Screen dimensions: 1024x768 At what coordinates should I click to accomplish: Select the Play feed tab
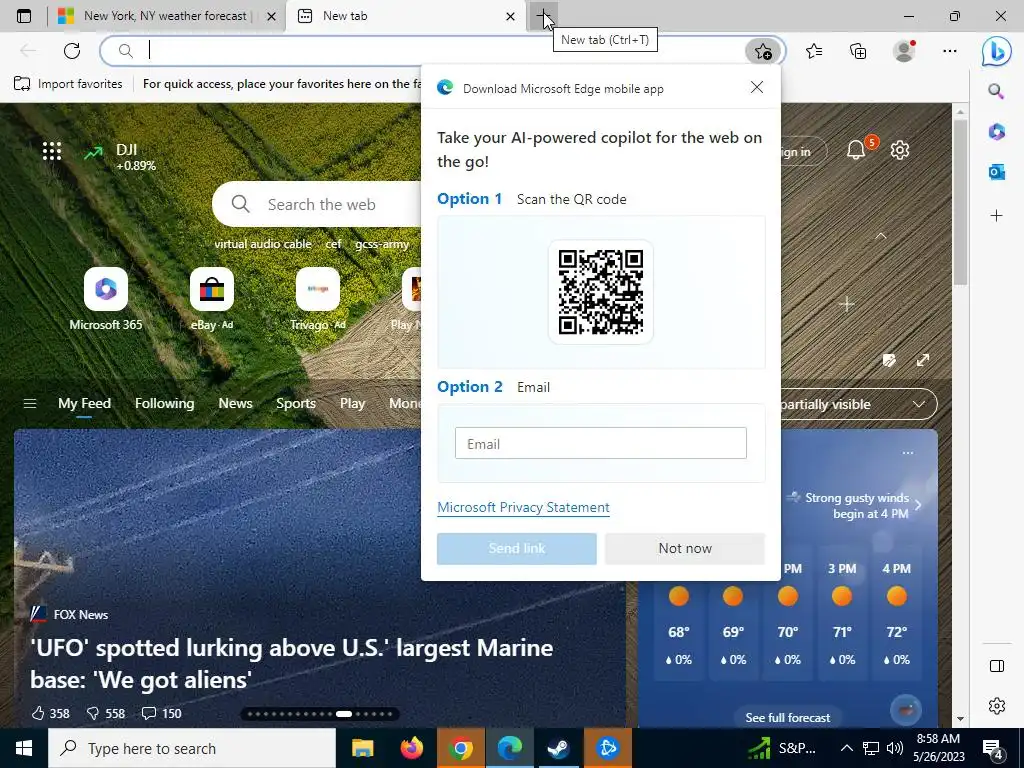352,404
